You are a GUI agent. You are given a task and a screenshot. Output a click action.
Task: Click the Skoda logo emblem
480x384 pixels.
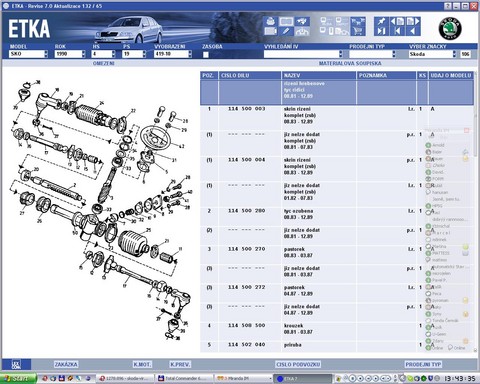coord(450,29)
